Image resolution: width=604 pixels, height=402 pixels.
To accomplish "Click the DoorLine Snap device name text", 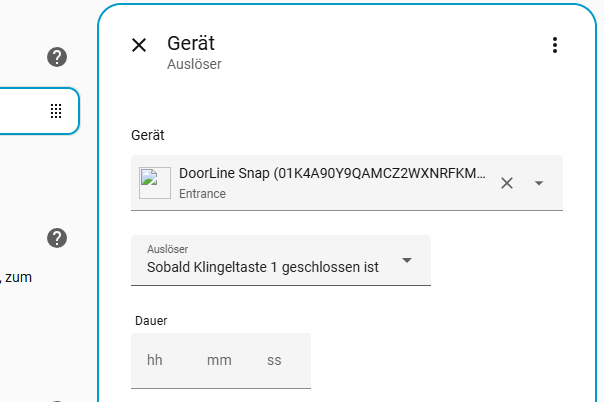I will point(332,174).
